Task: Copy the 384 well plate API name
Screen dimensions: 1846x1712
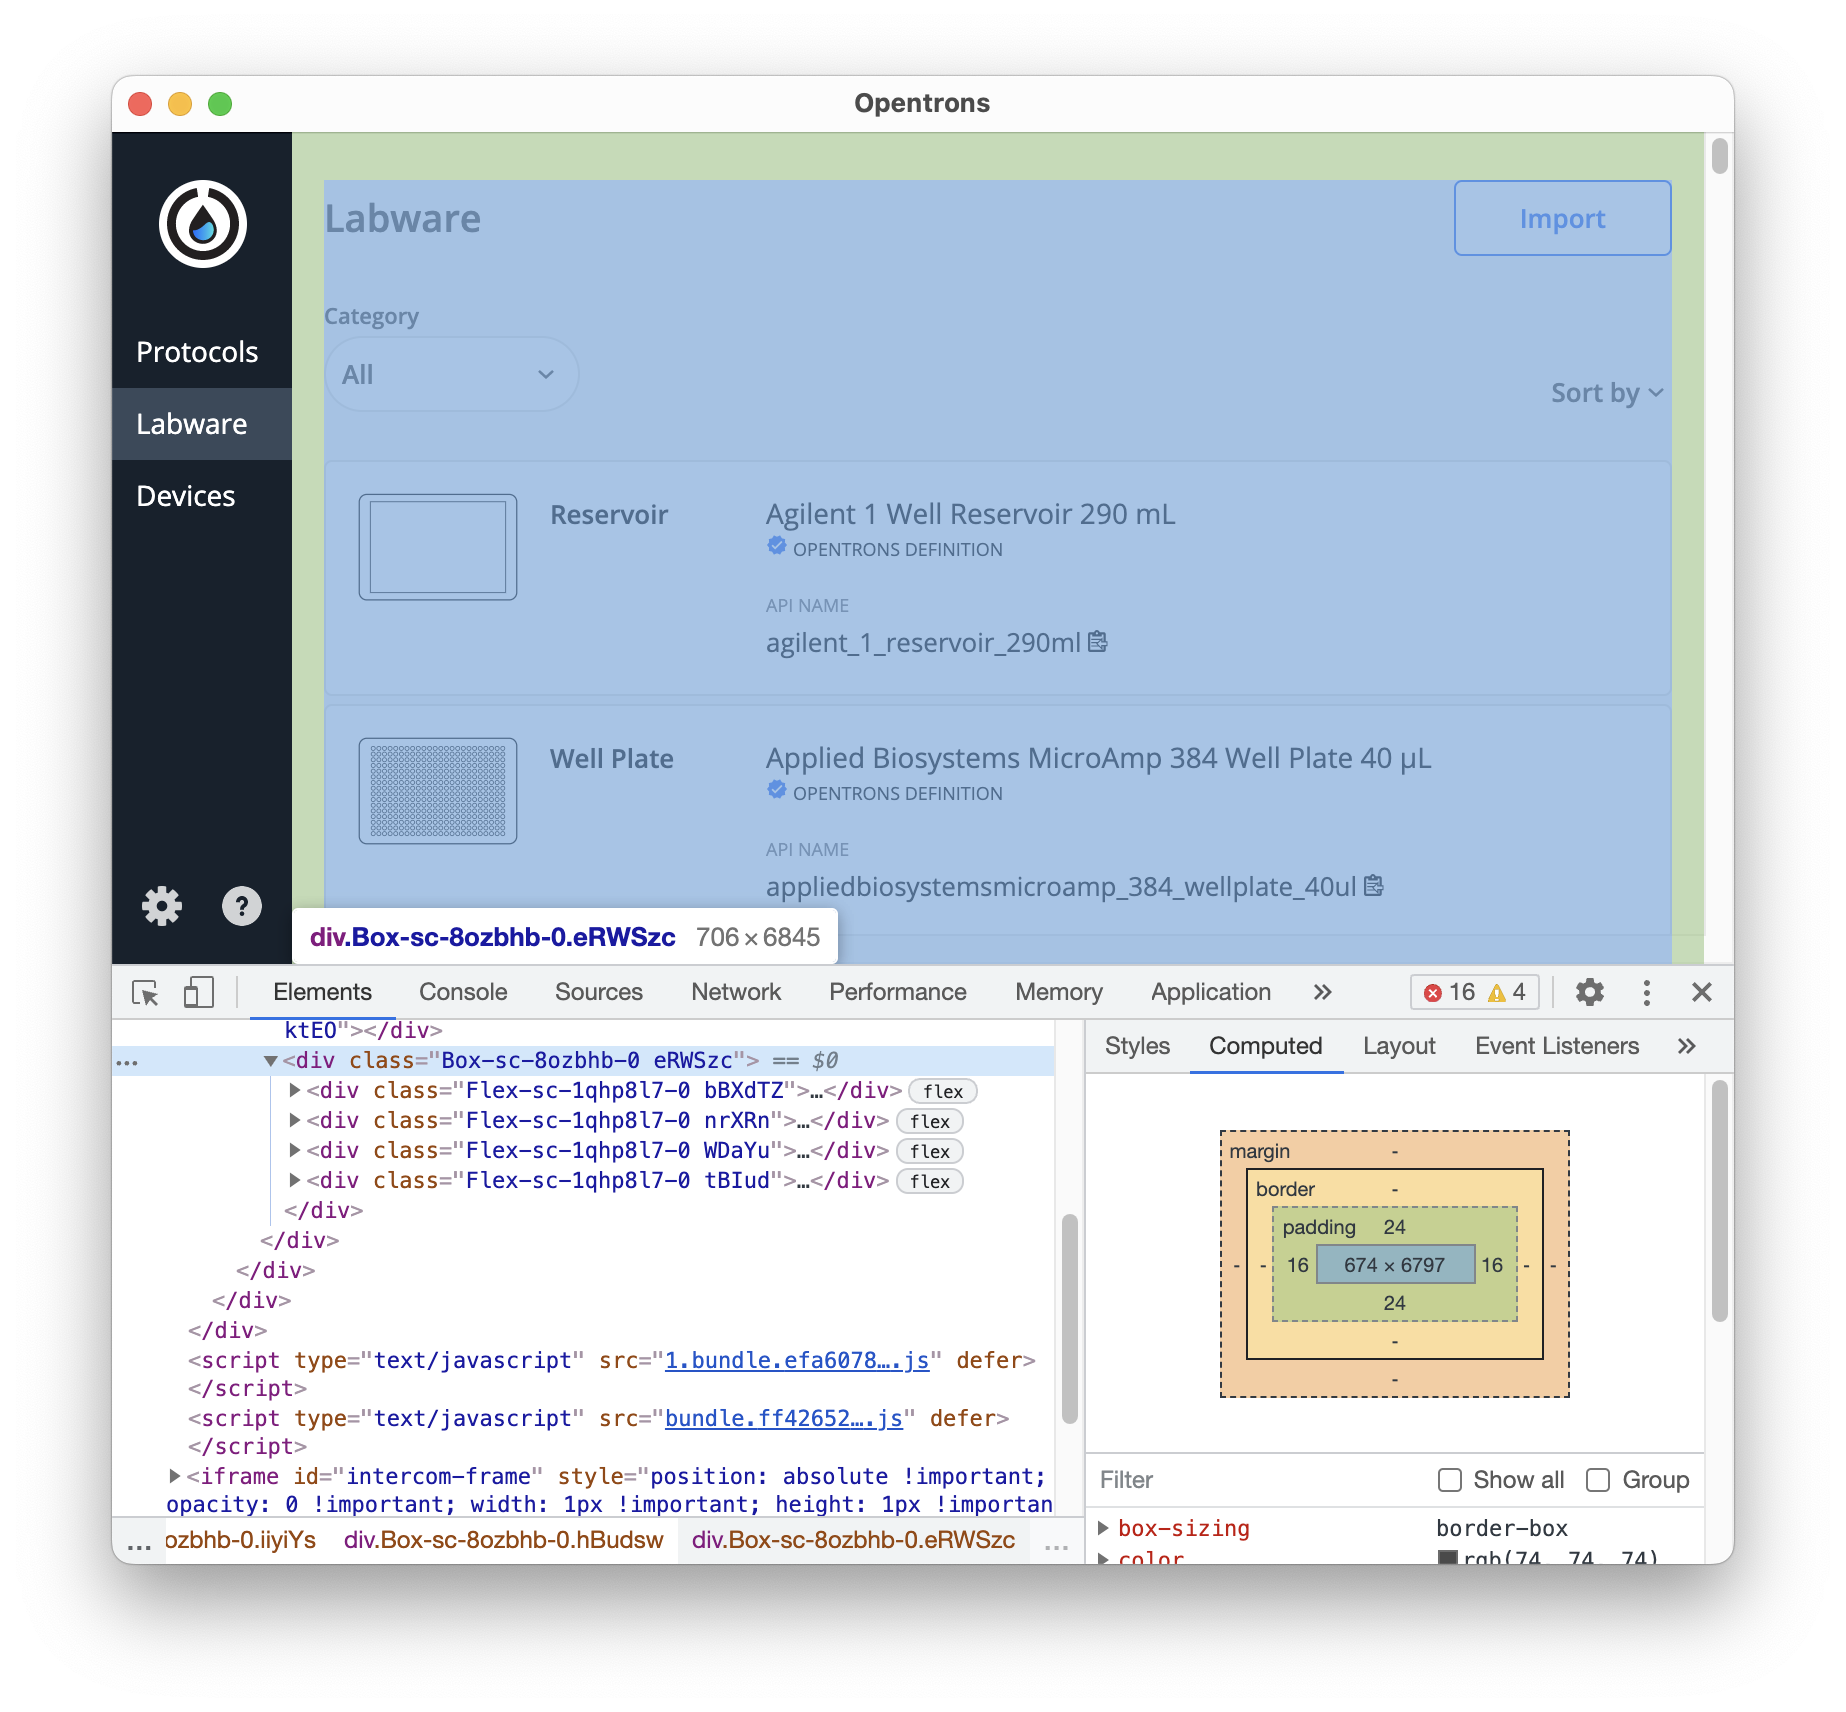Action: coord(1374,886)
